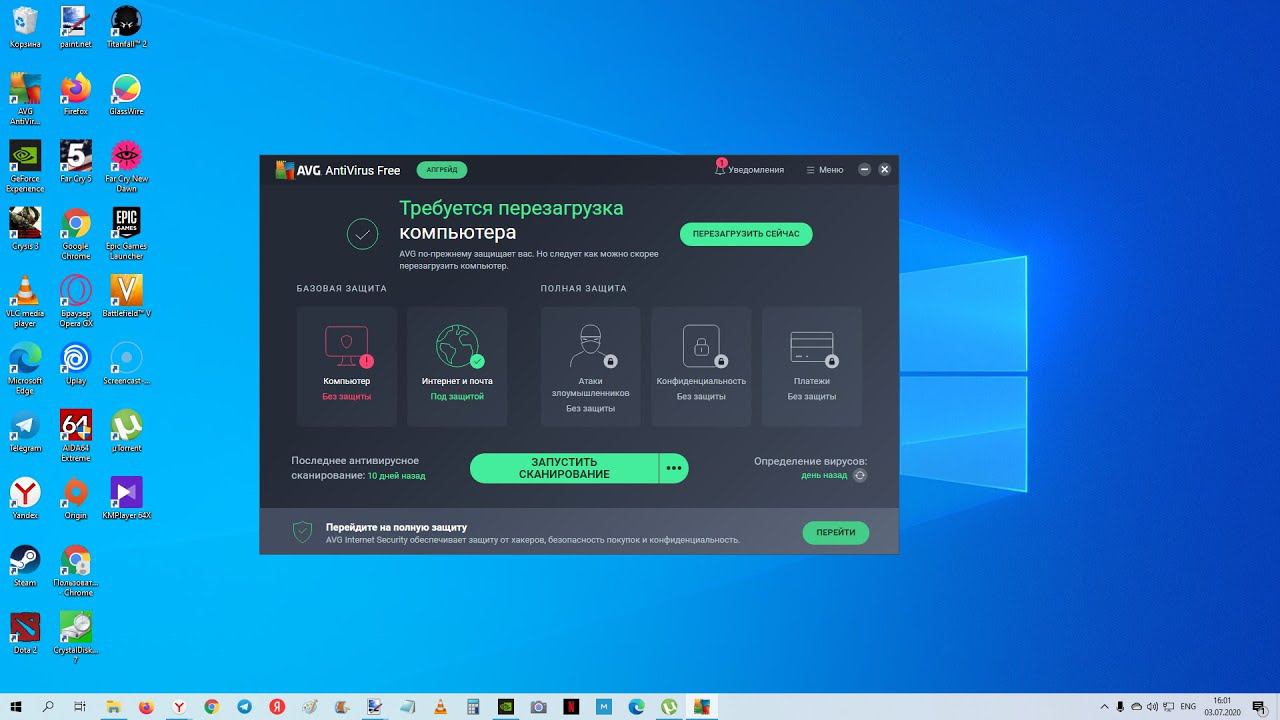Expand scan options with the three-dots button
The image size is (1280, 720).
point(674,468)
